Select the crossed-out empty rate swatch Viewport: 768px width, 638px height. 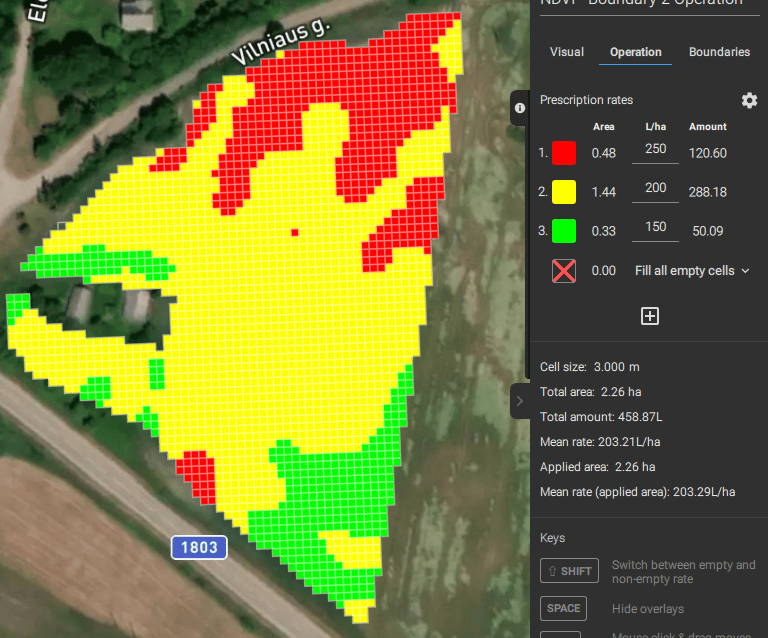pos(564,271)
